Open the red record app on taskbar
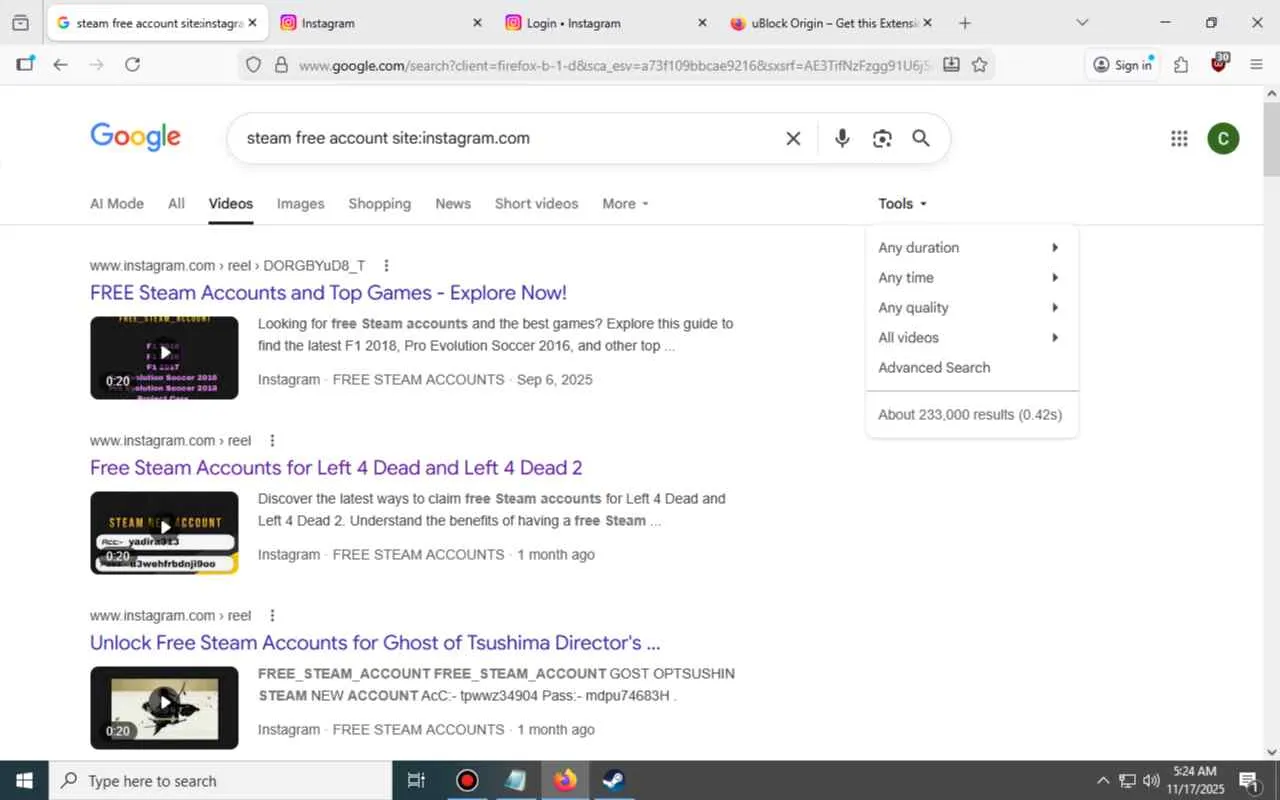Image resolution: width=1280 pixels, height=800 pixels. pyautogui.click(x=467, y=781)
